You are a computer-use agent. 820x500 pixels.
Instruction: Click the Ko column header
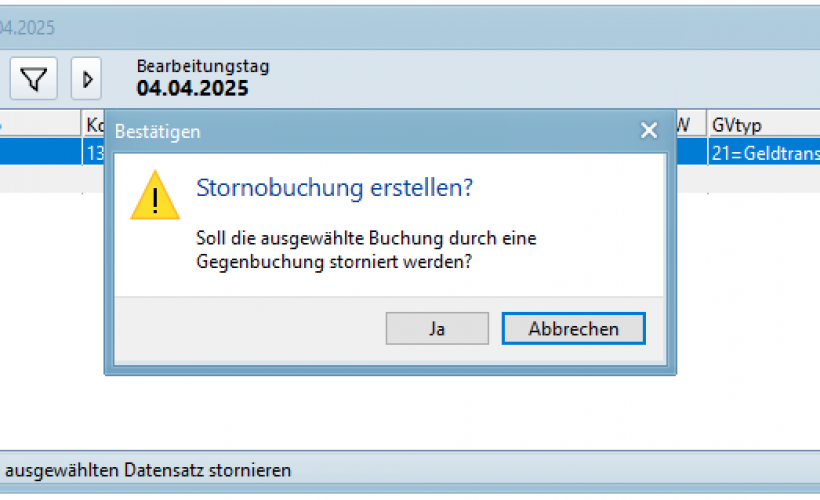[x=94, y=124]
